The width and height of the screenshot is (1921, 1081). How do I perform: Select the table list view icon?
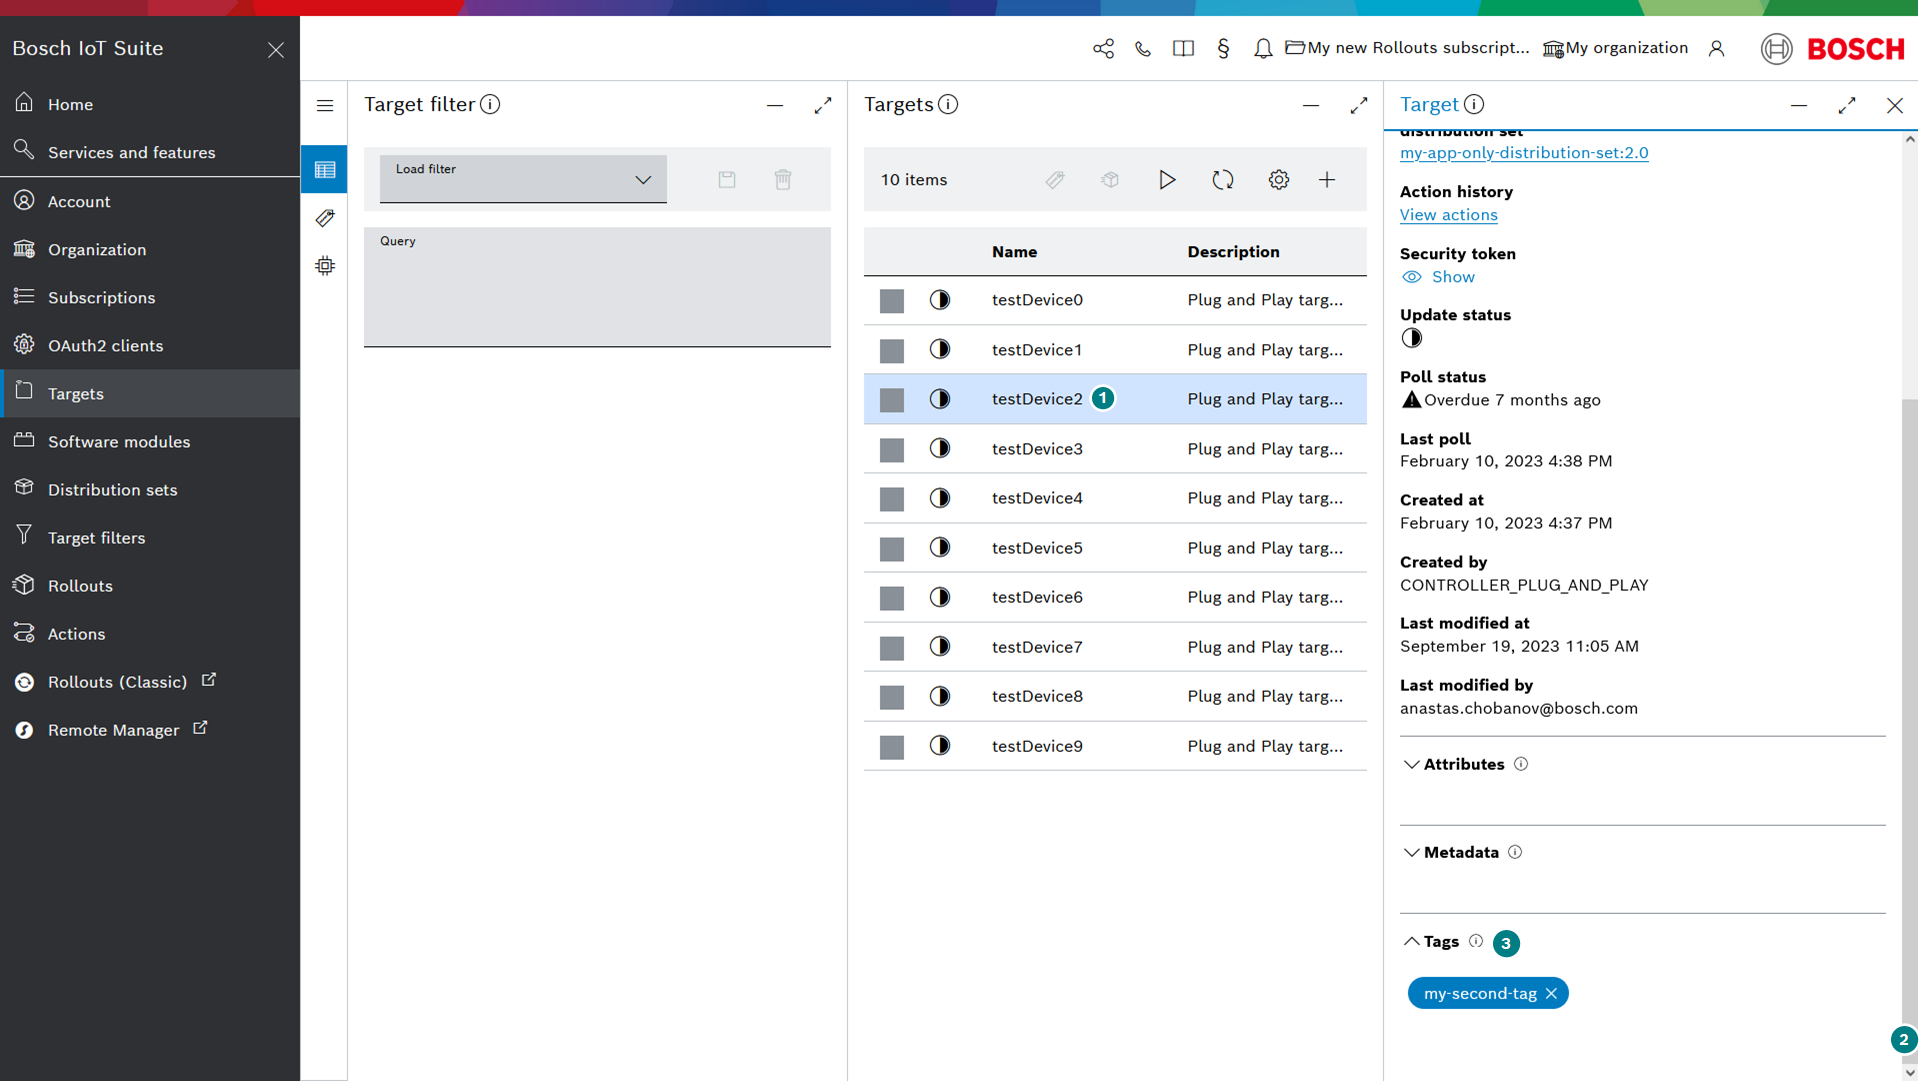click(x=325, y=170)
